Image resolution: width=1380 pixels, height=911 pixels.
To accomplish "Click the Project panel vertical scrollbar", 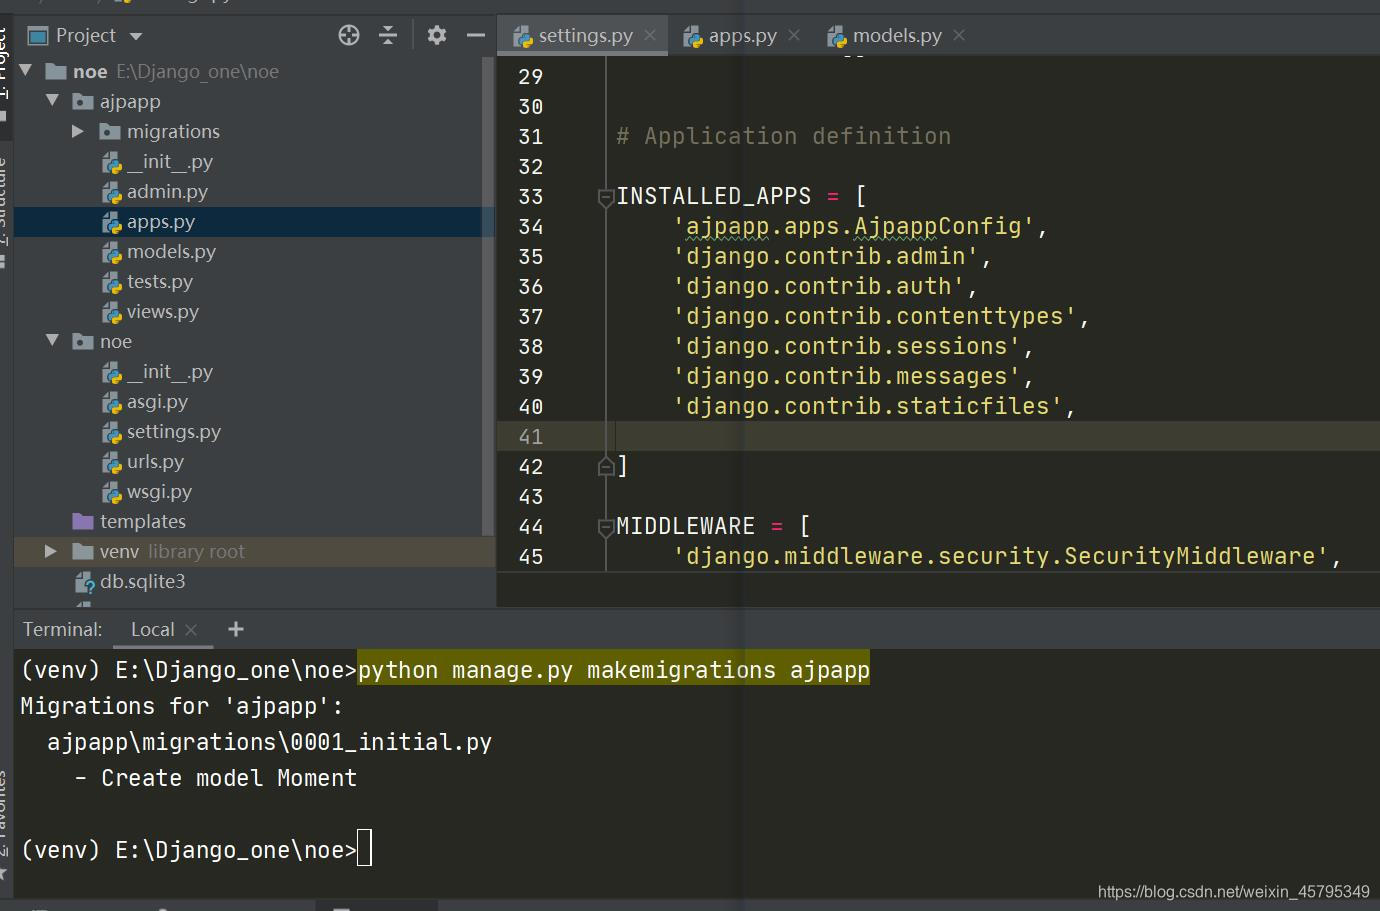I will click(x=488, y=296).
